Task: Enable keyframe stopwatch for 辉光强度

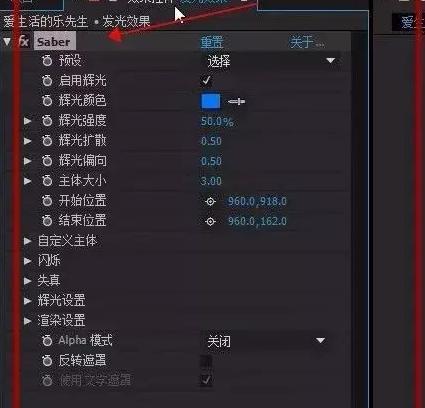Action: 47,120
